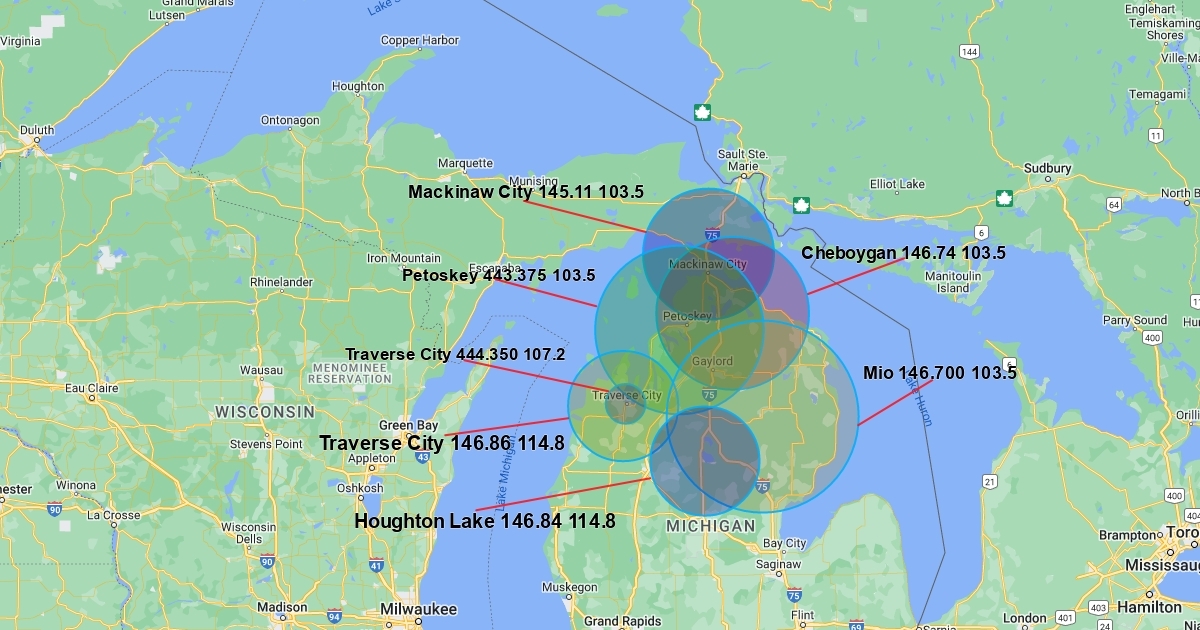Click the Wisconsin Dells label

249,532
